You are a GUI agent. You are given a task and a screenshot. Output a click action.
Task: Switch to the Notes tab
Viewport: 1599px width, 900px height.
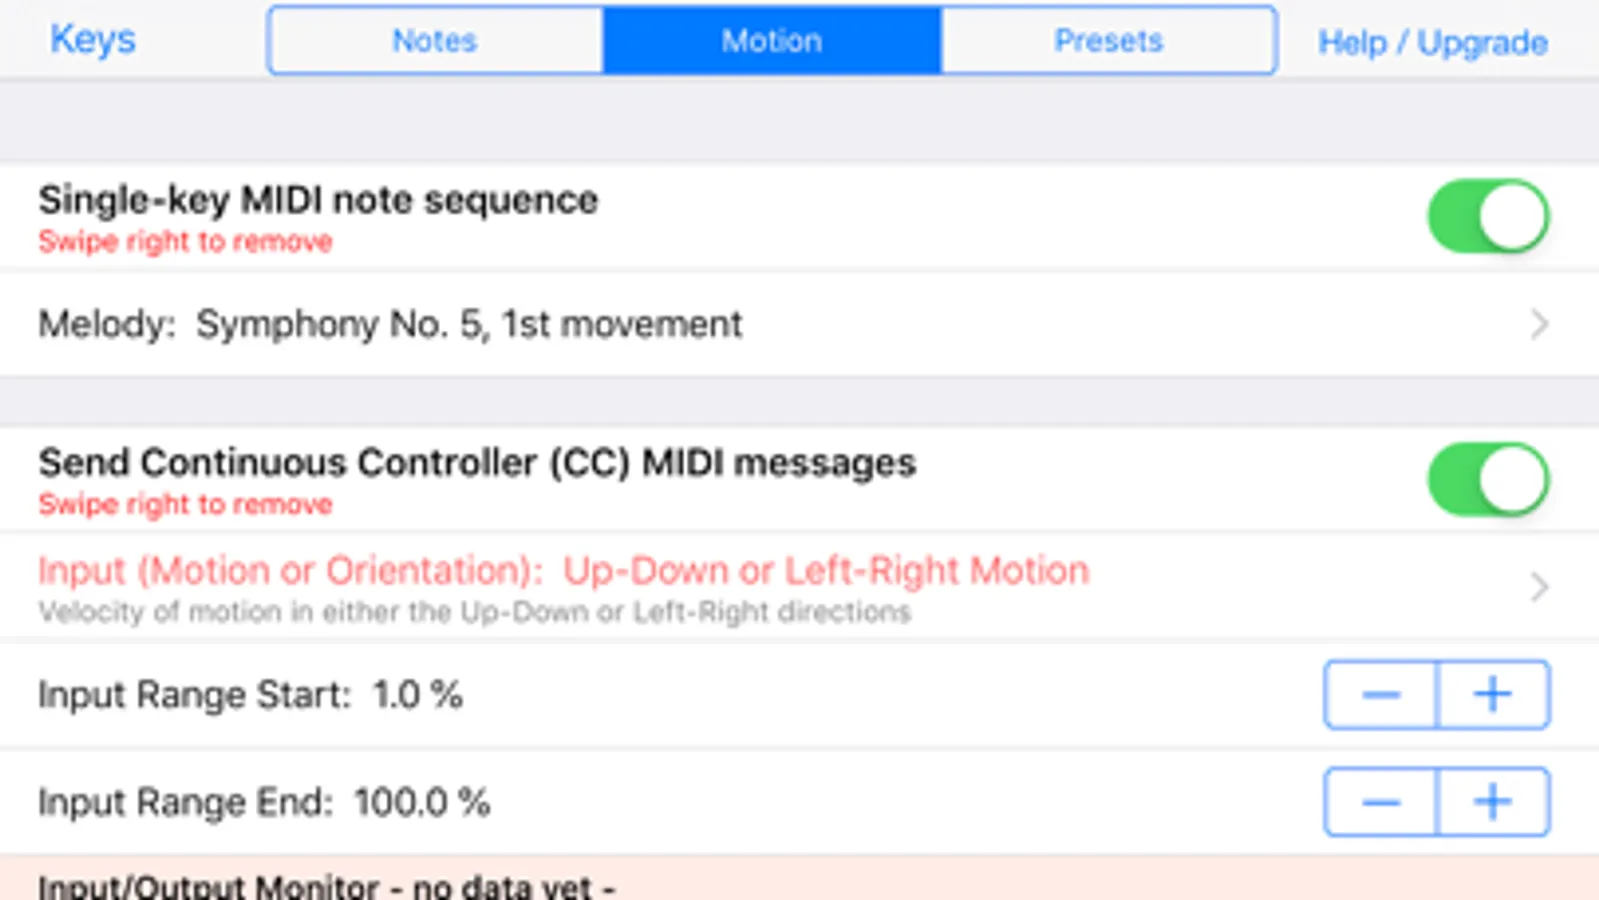click(435, 41)
